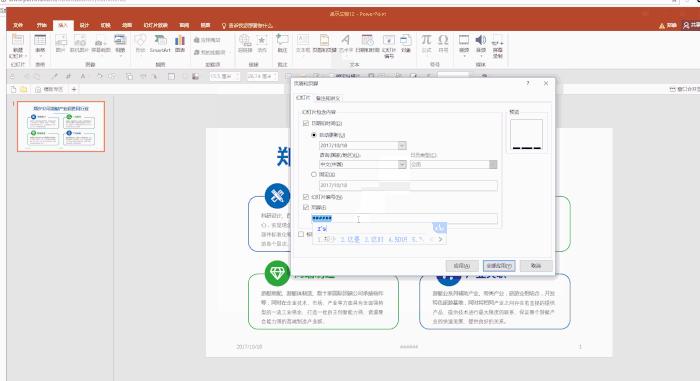The image size is (700, 381).
Task: Switch to the Home ribbon tab
Action: click(x=42, y=25)
